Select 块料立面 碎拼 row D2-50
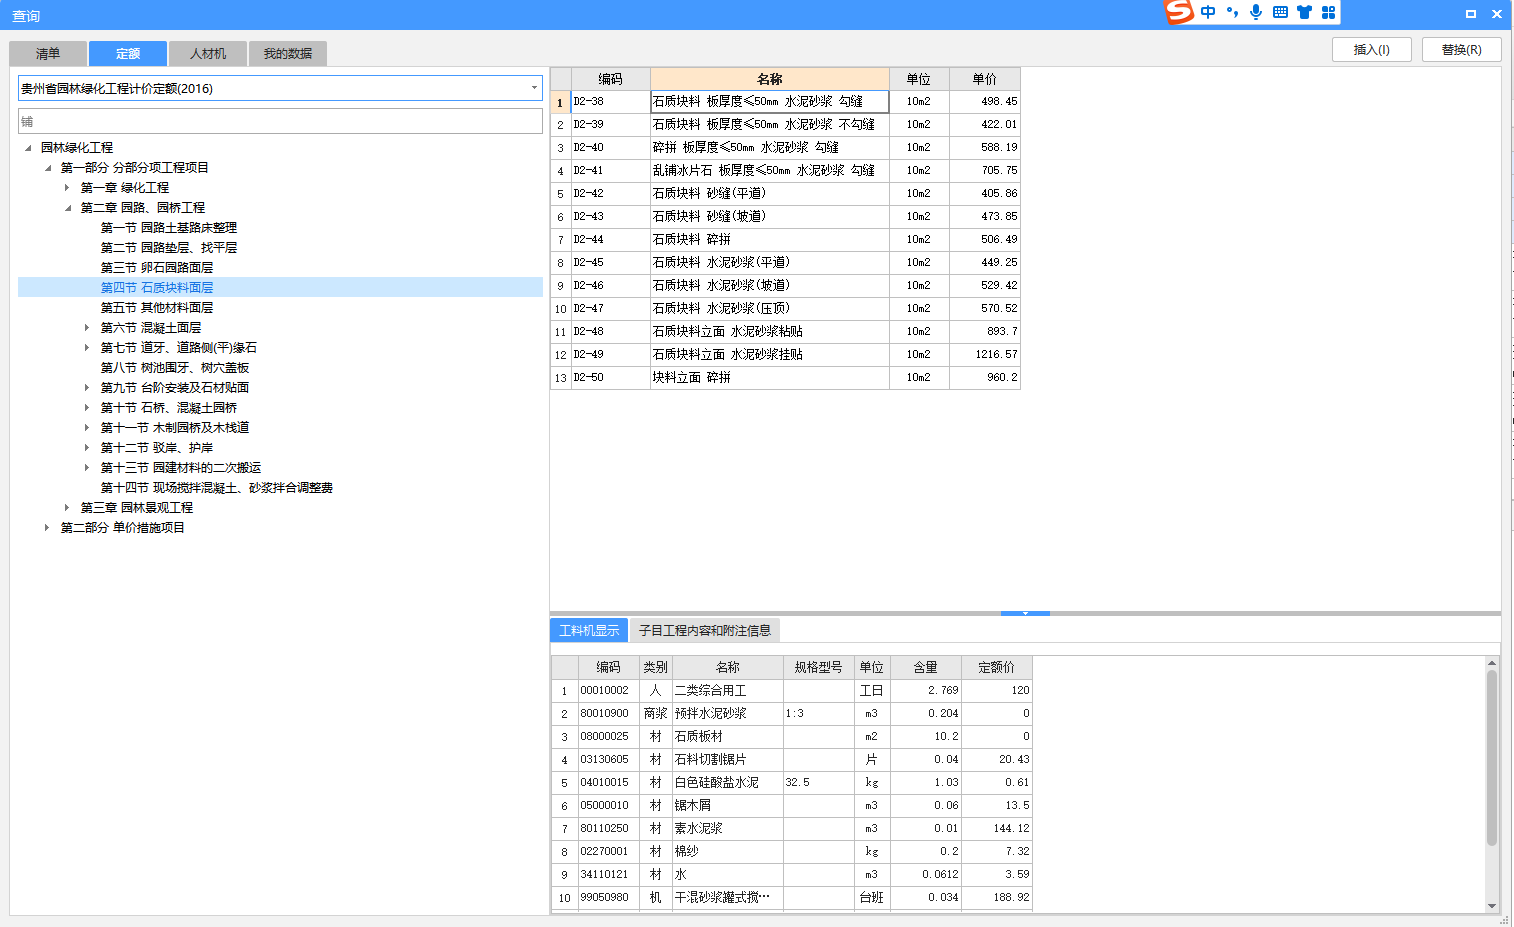Image resolution: width=1514 pixels, height=927 pixels. [785, 378]
